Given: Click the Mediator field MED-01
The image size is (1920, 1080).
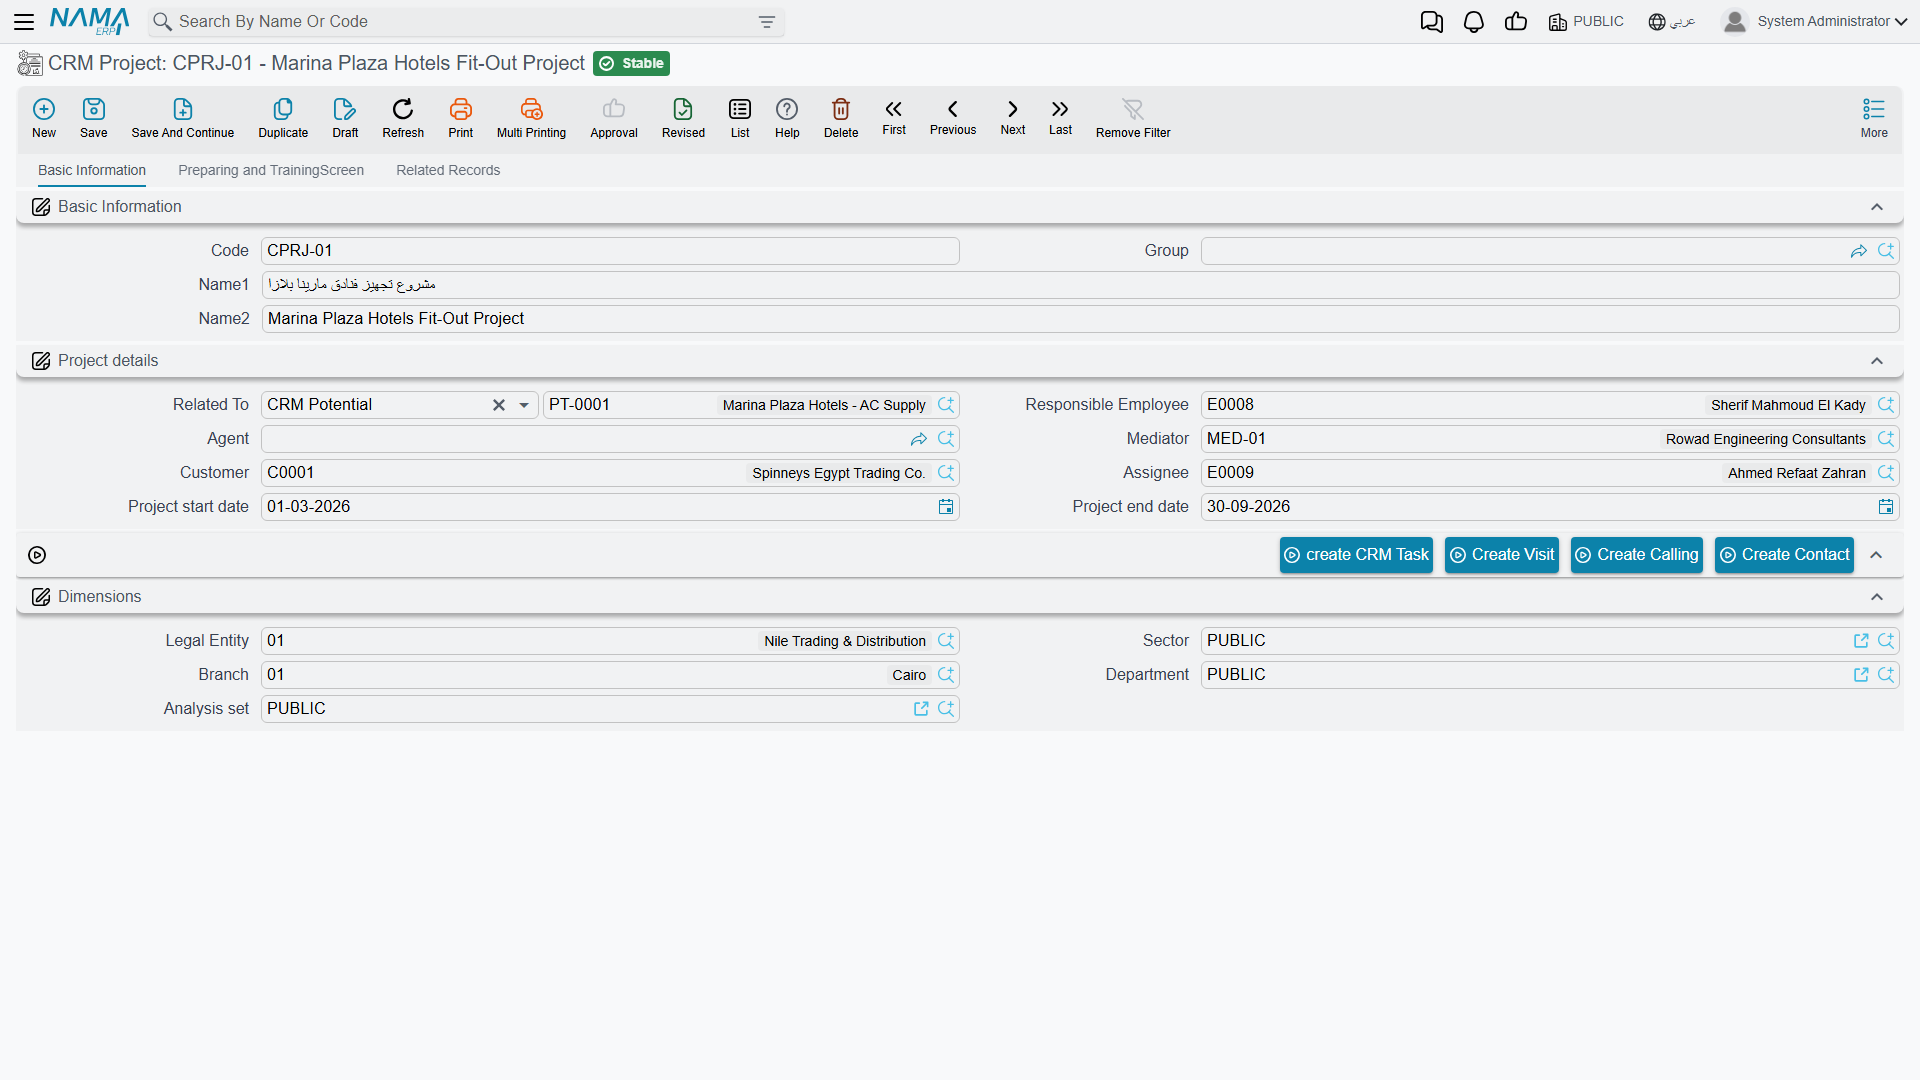Looking at the screenshot, I should coord(1550,439).
